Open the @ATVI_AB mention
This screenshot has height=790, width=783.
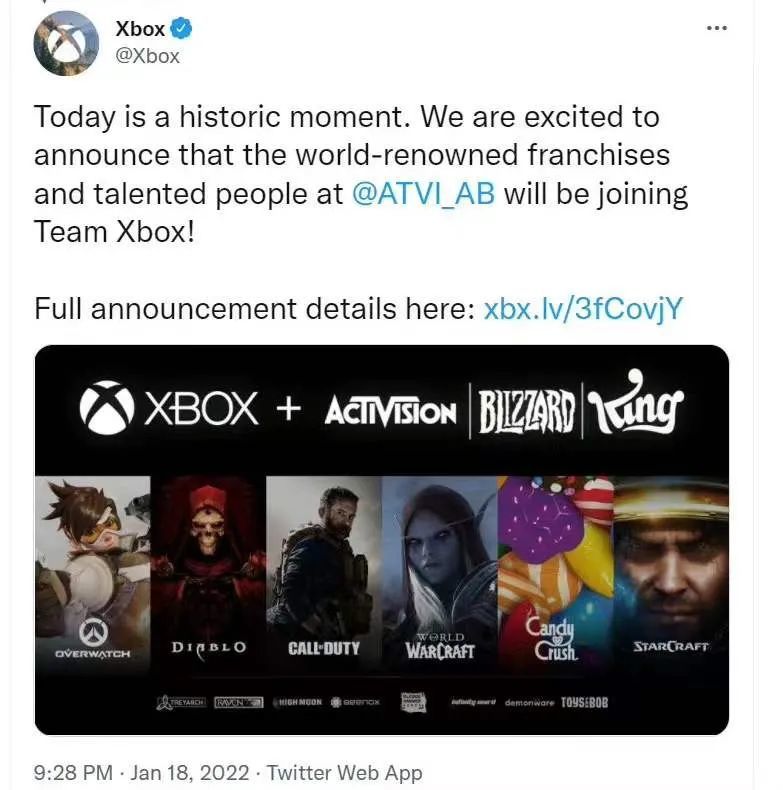coord(423,193)
